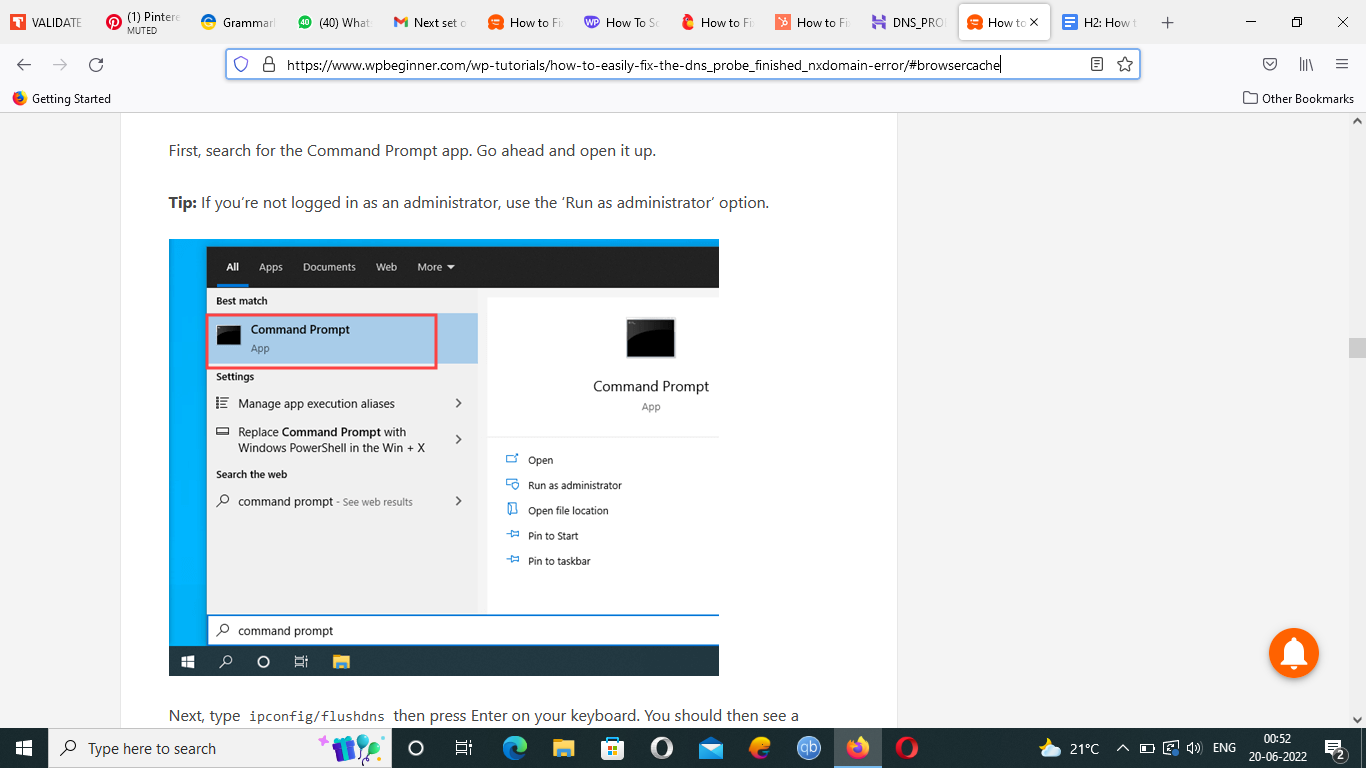Open the Firefox application hamburger menu
1366x768 pixels.
1342,64
